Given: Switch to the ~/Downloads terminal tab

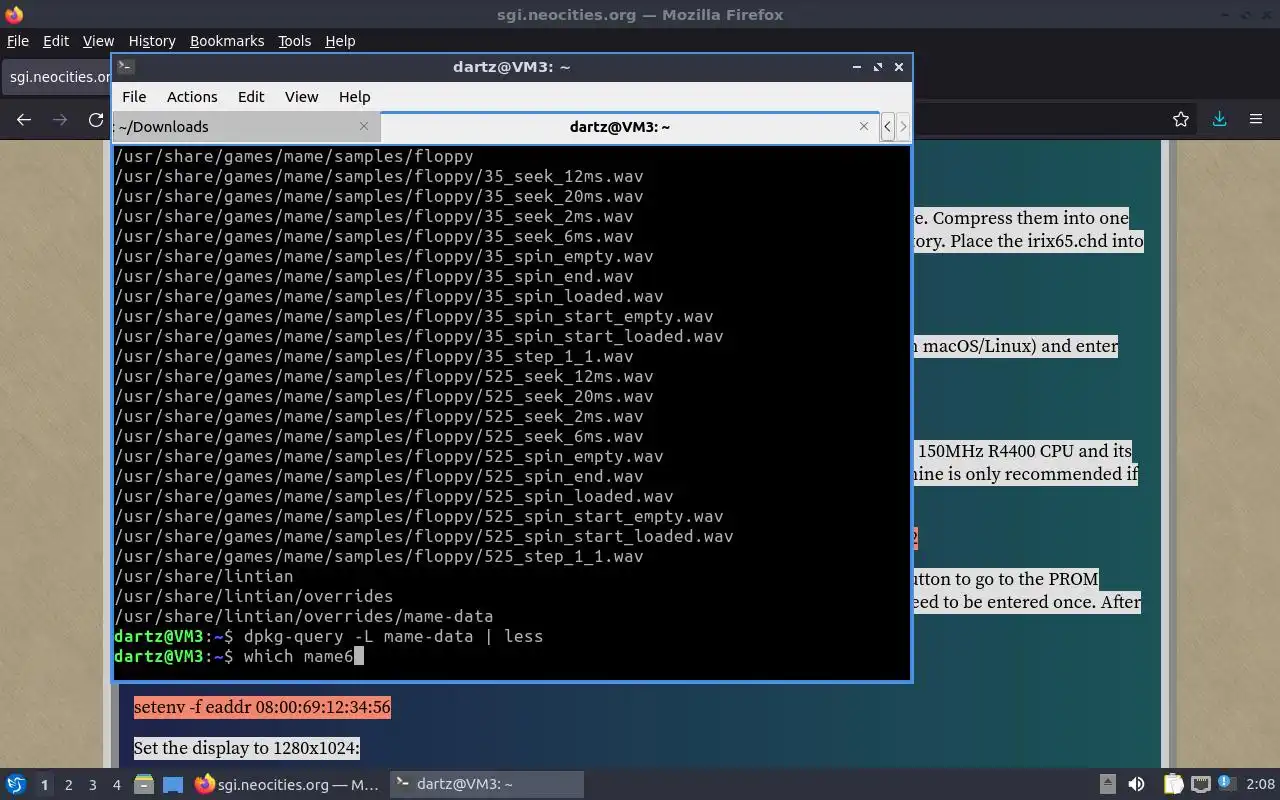Looking at the screenshot, I should 246,126.
